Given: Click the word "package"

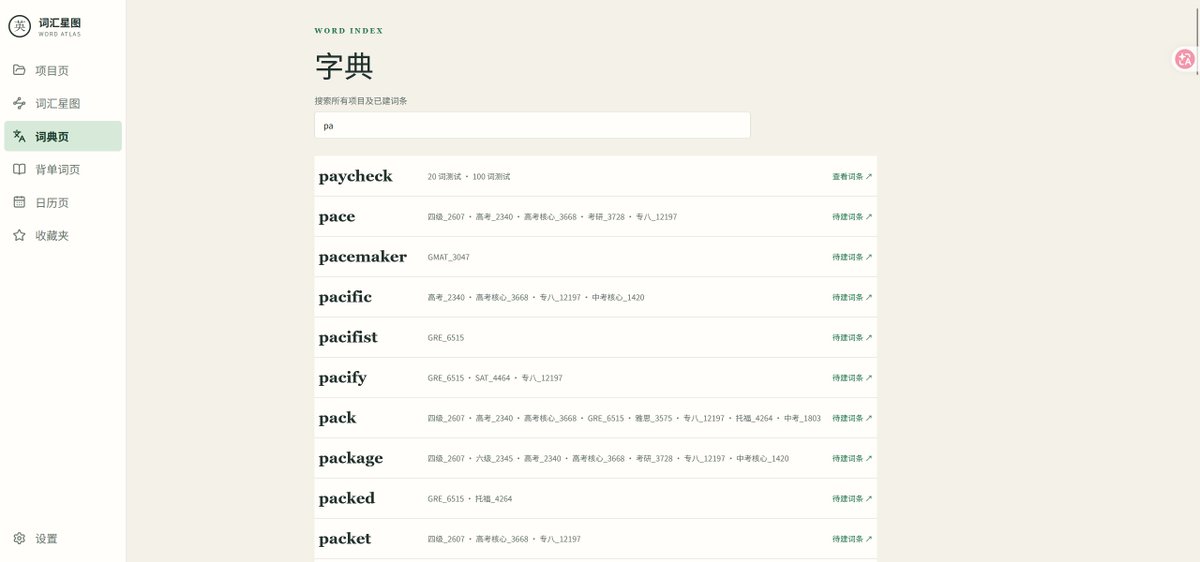Looking at the screenshot, I should (x=351, y=459).
